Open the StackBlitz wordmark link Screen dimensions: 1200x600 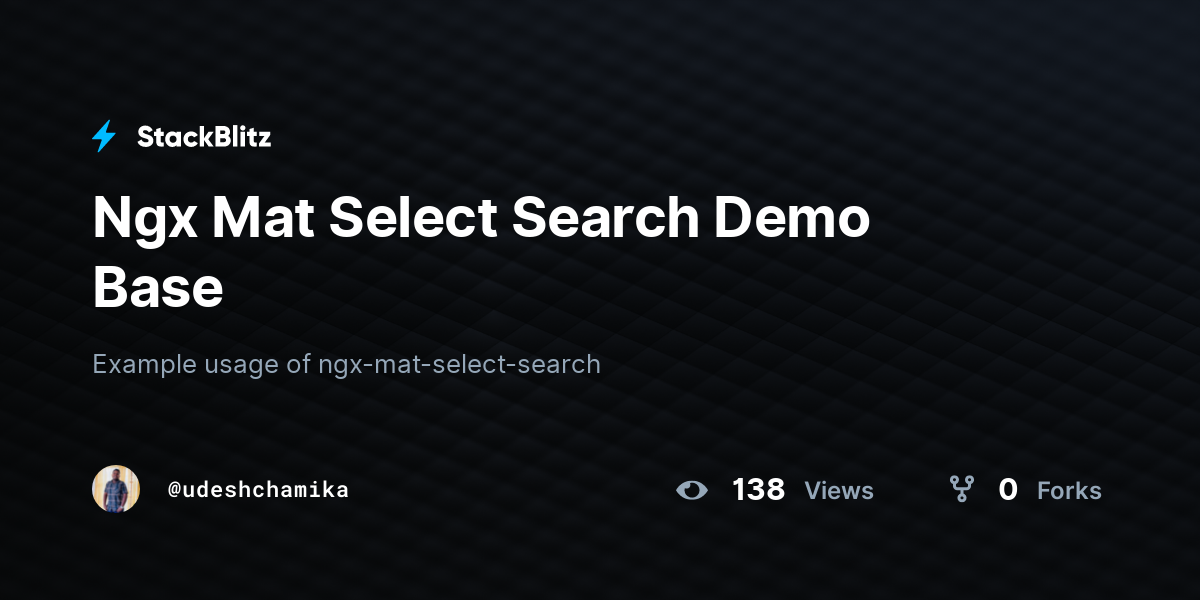204,137
